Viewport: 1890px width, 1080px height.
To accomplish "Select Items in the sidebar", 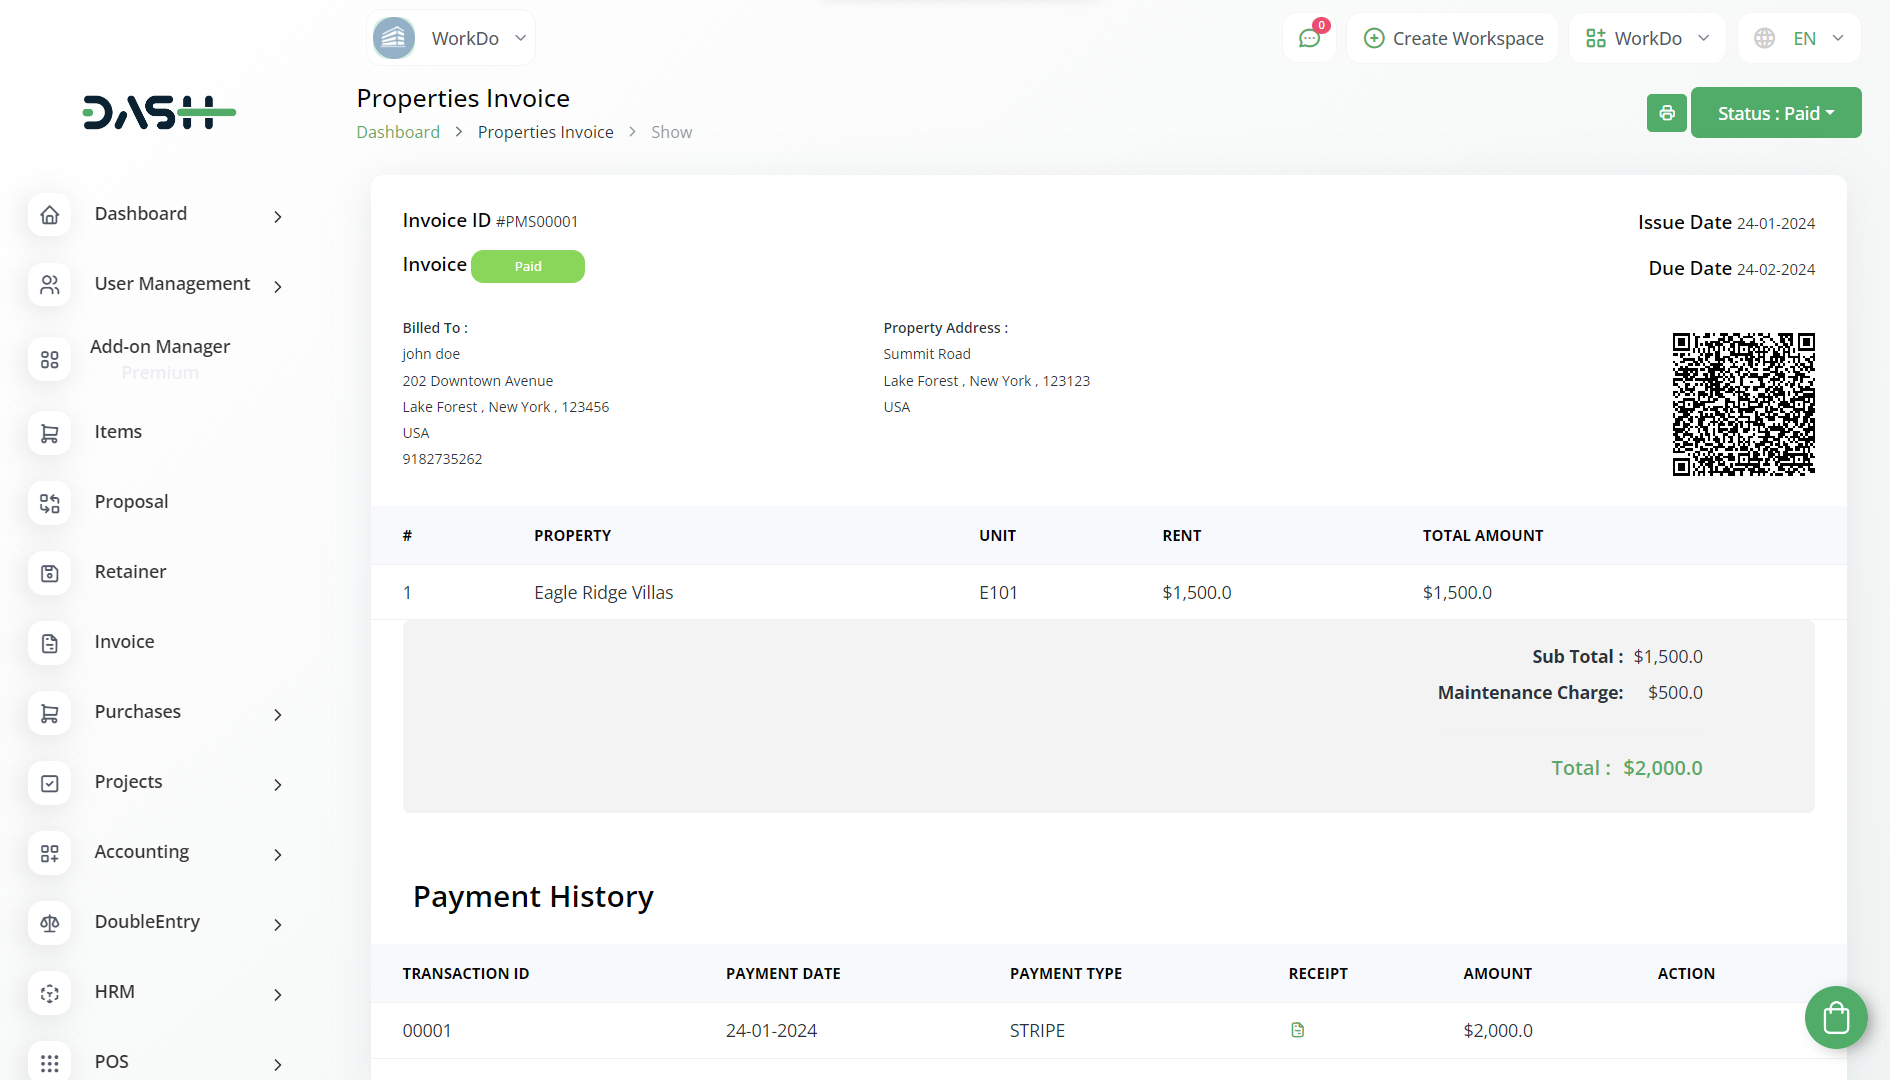I will [x=118, y=432].
